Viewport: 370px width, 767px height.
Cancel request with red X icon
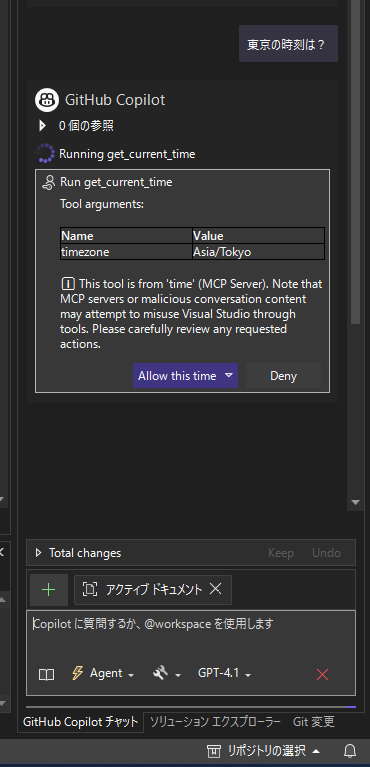click(x=322, y=675)
